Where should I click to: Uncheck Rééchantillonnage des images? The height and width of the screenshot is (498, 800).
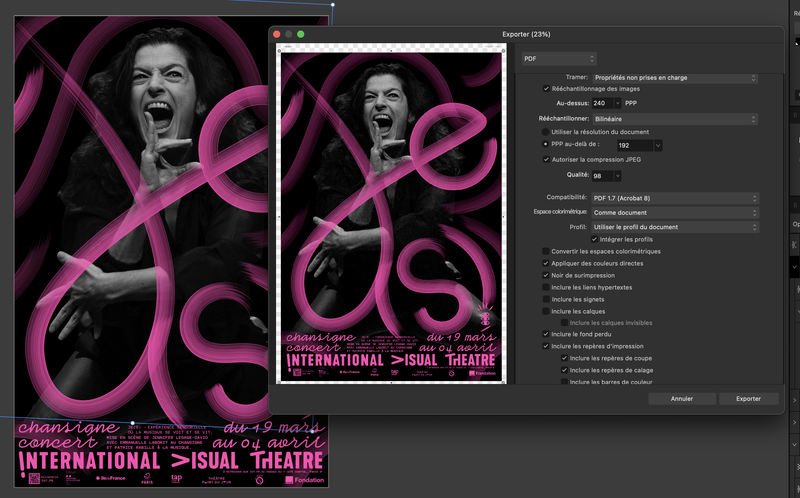coord(546,89)
